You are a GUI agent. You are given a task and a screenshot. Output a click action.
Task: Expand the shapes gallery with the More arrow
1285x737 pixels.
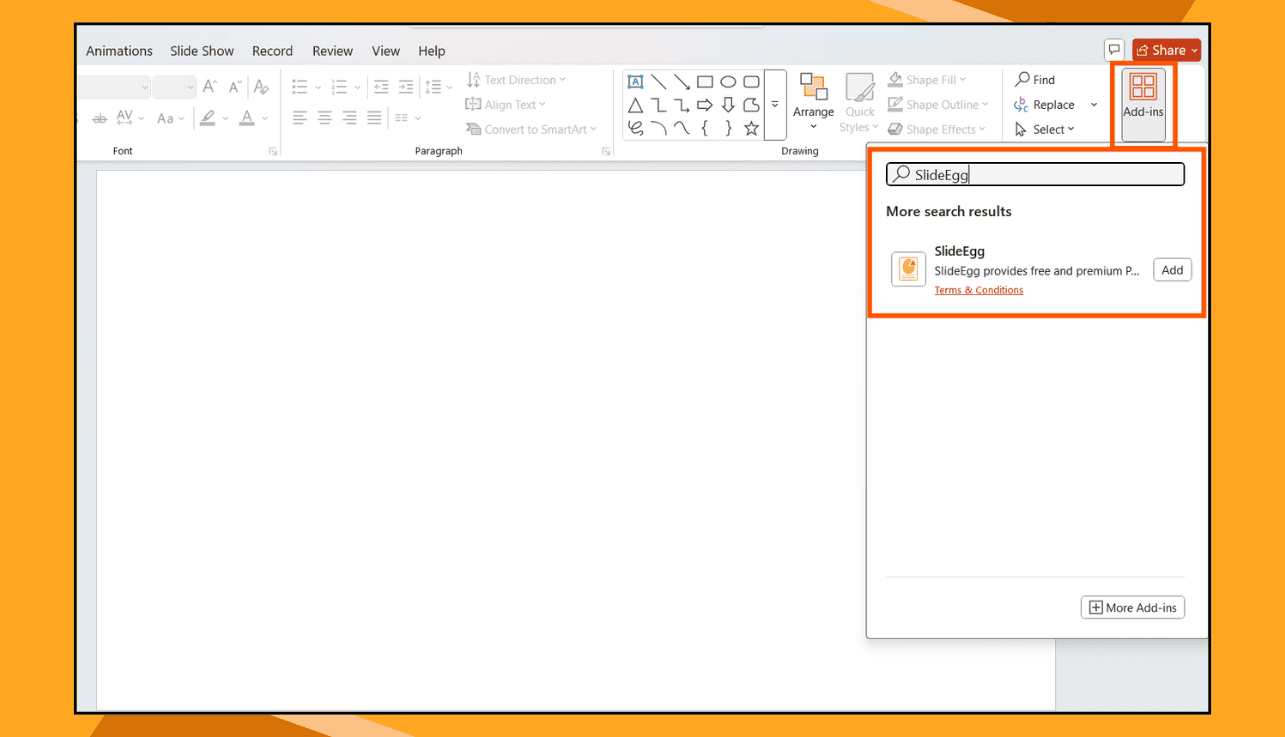tap(775, 104)
